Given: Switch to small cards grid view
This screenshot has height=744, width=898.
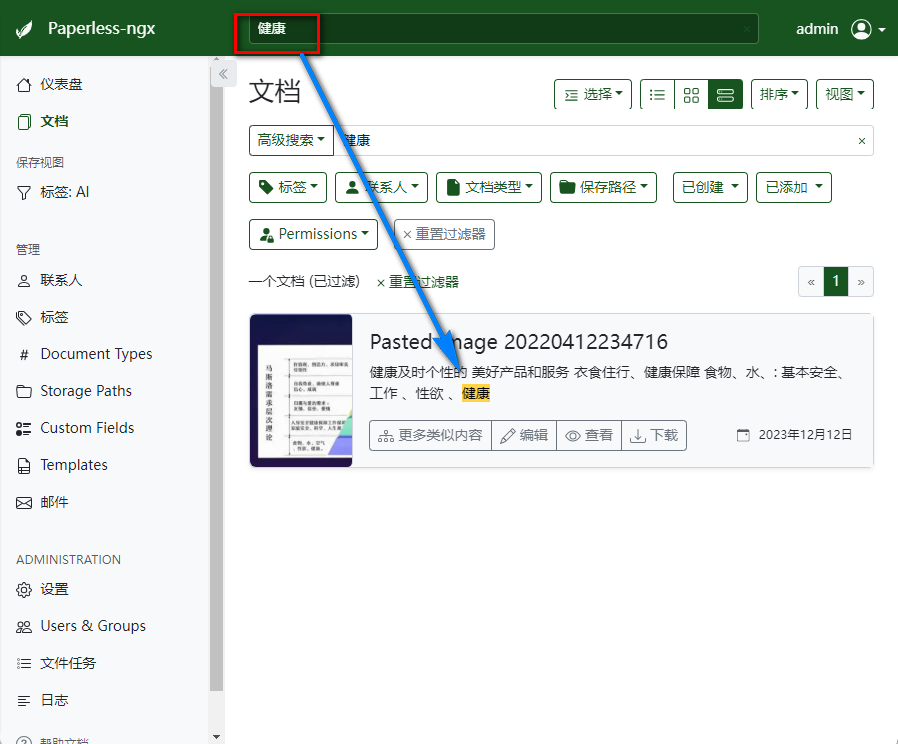Looking at the screenshot, I should [x=691, y=94].
